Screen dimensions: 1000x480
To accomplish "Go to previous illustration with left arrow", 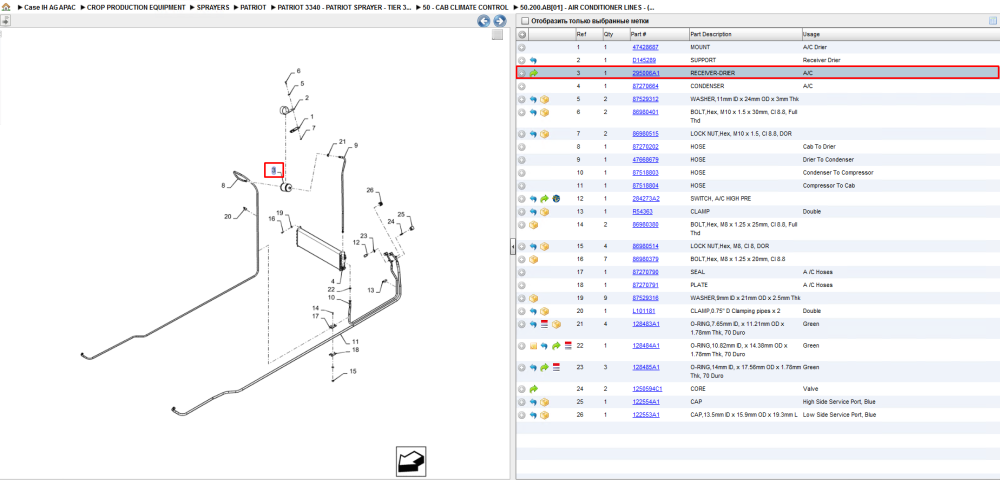I will coord(484,21).
